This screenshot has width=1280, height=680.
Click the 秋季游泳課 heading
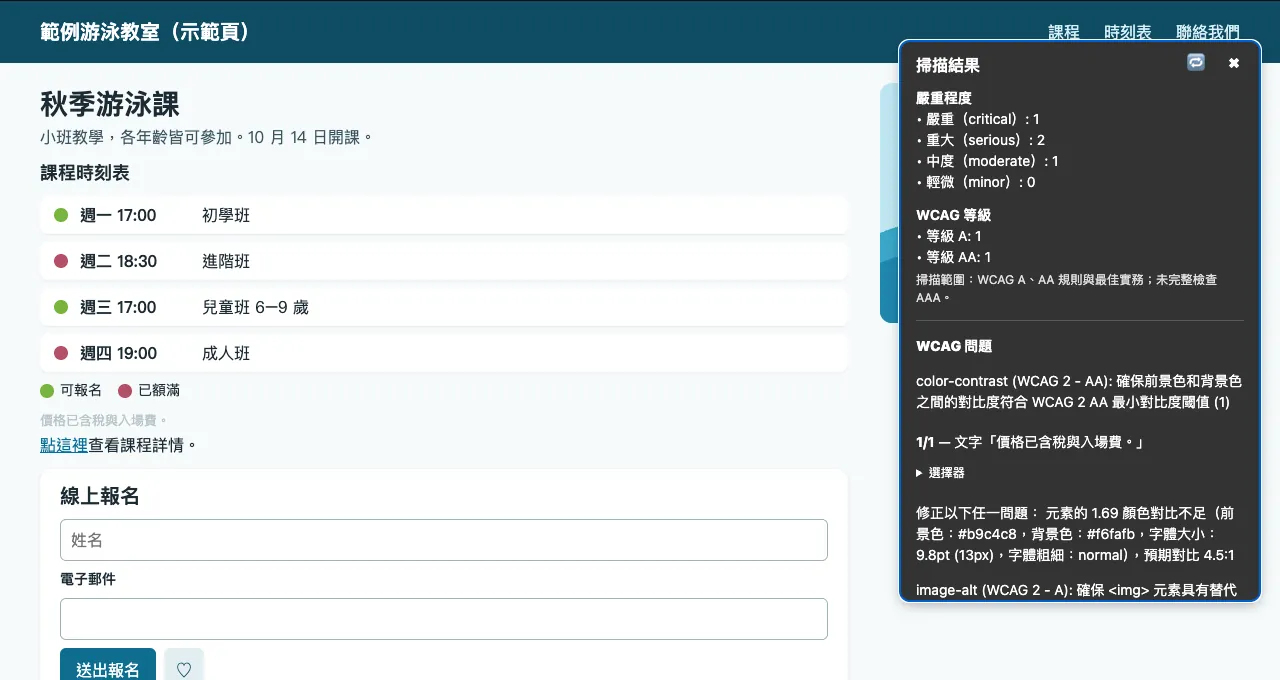[x=110, y=104]
